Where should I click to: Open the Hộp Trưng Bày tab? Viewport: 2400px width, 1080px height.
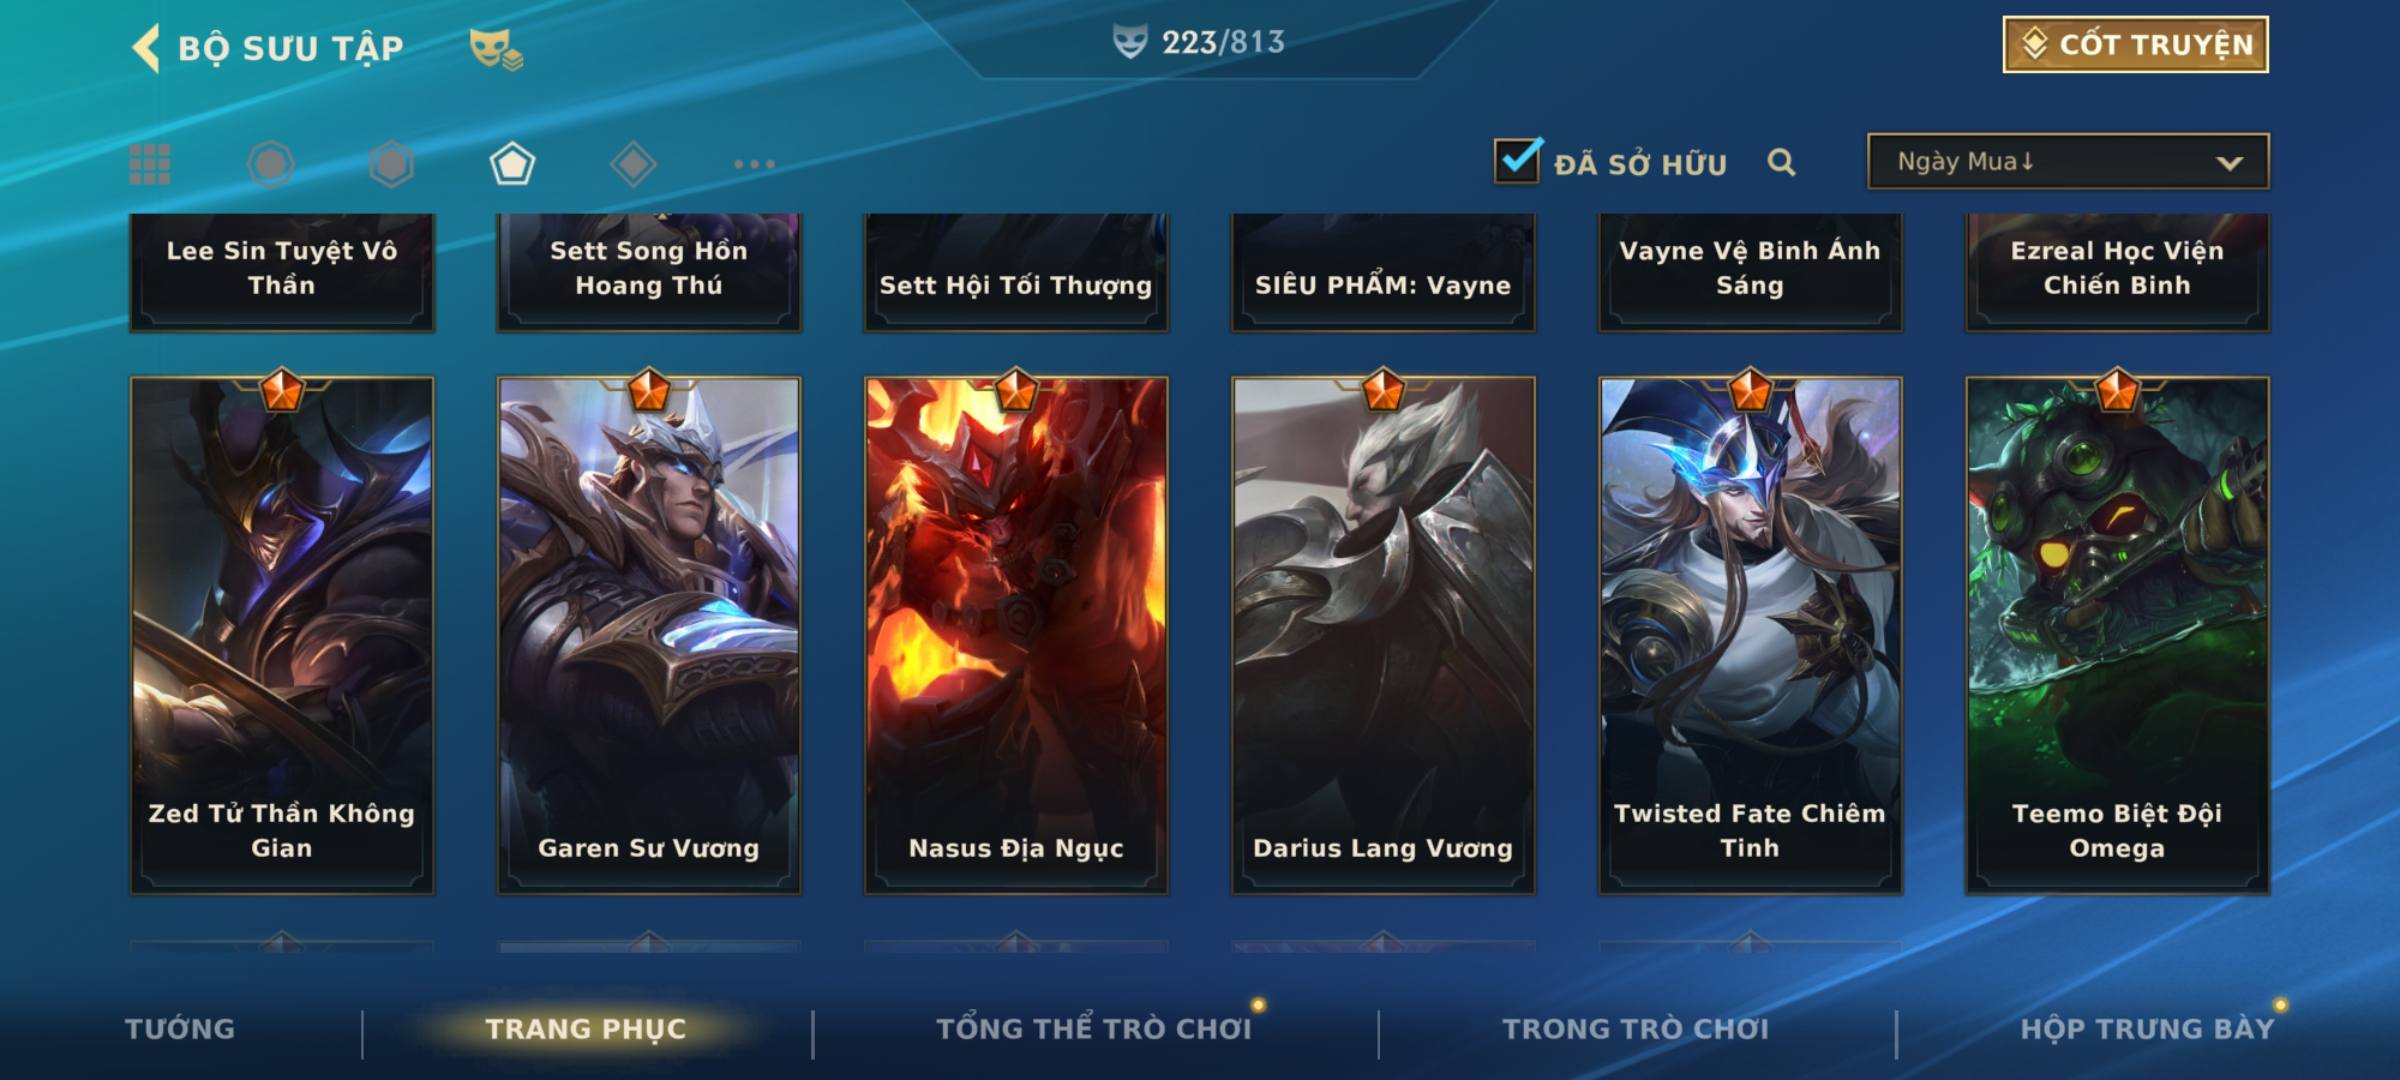pyautogui.click(x=2147, y=1029)
